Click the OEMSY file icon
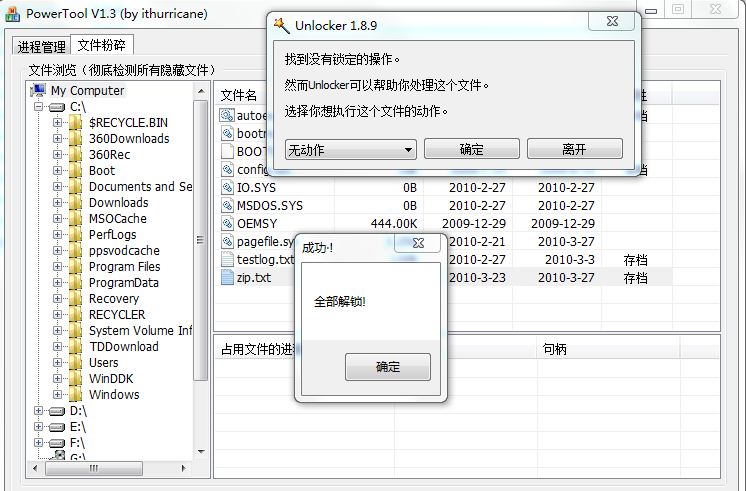This screenshot has width=746, height=491. [x=227, y=223]
